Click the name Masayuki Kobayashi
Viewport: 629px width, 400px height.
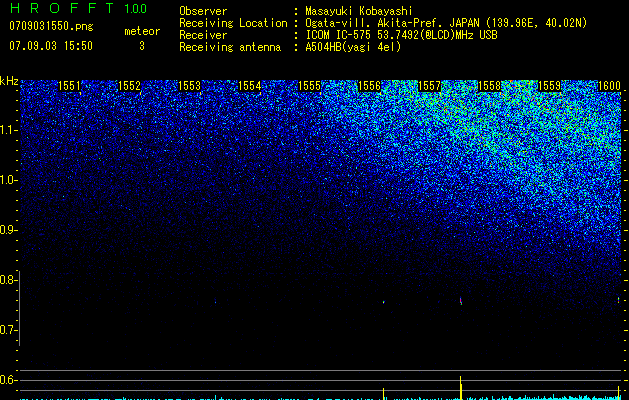pyautogui.click(x=359, y=11)
